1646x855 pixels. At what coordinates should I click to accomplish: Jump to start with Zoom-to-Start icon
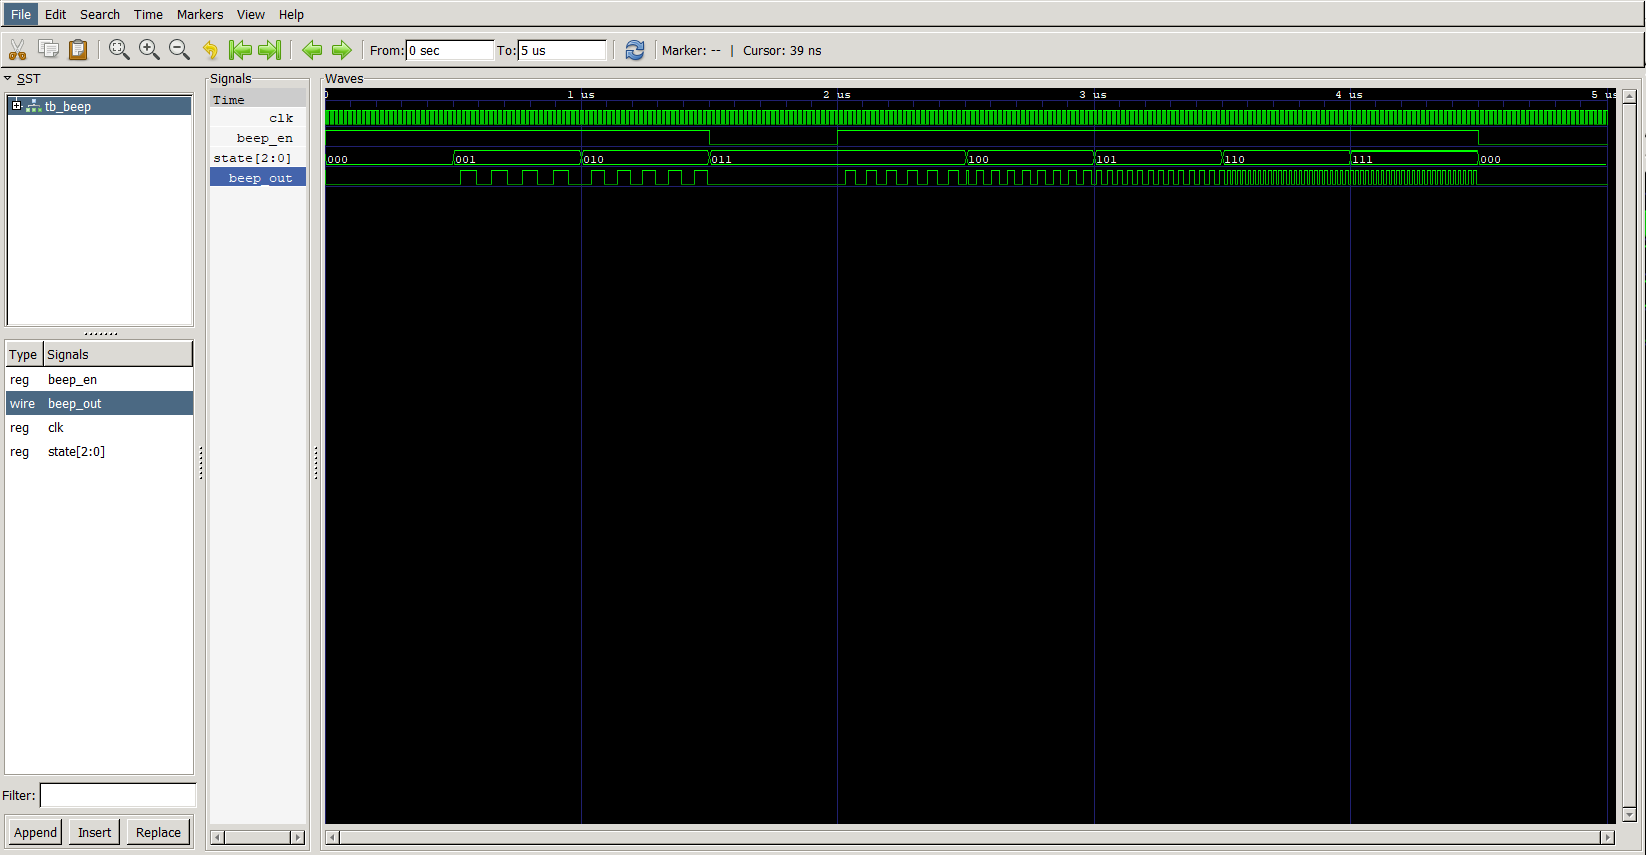[x=240, y=50]
